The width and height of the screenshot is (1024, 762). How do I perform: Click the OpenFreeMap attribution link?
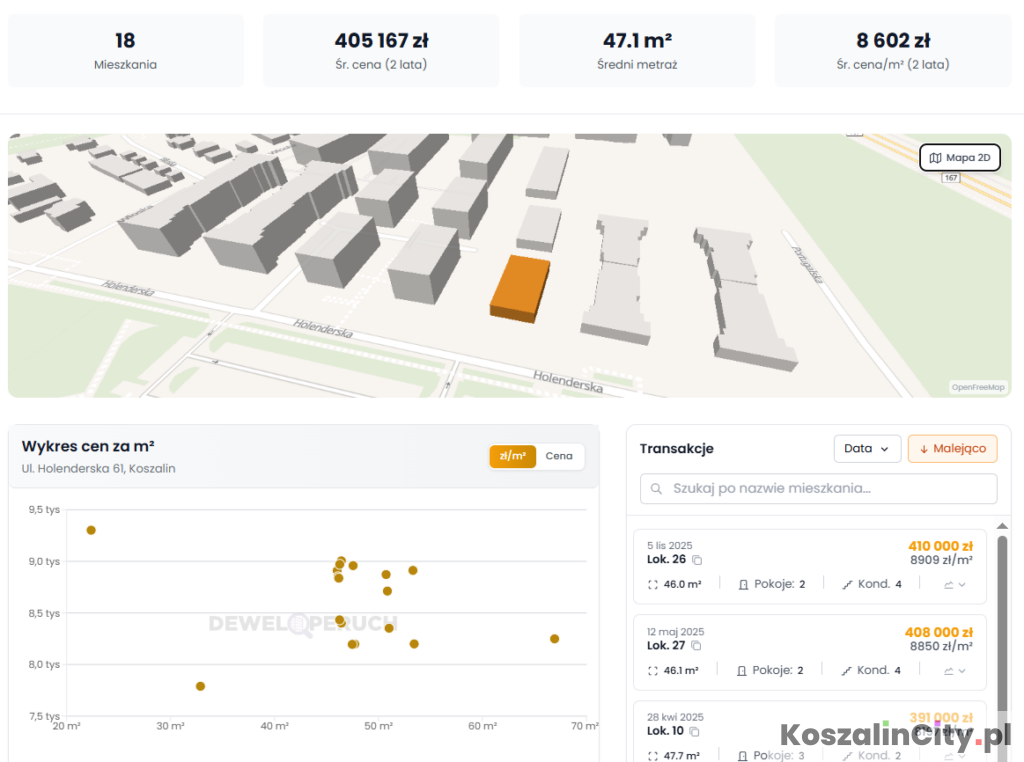point(977,387)
